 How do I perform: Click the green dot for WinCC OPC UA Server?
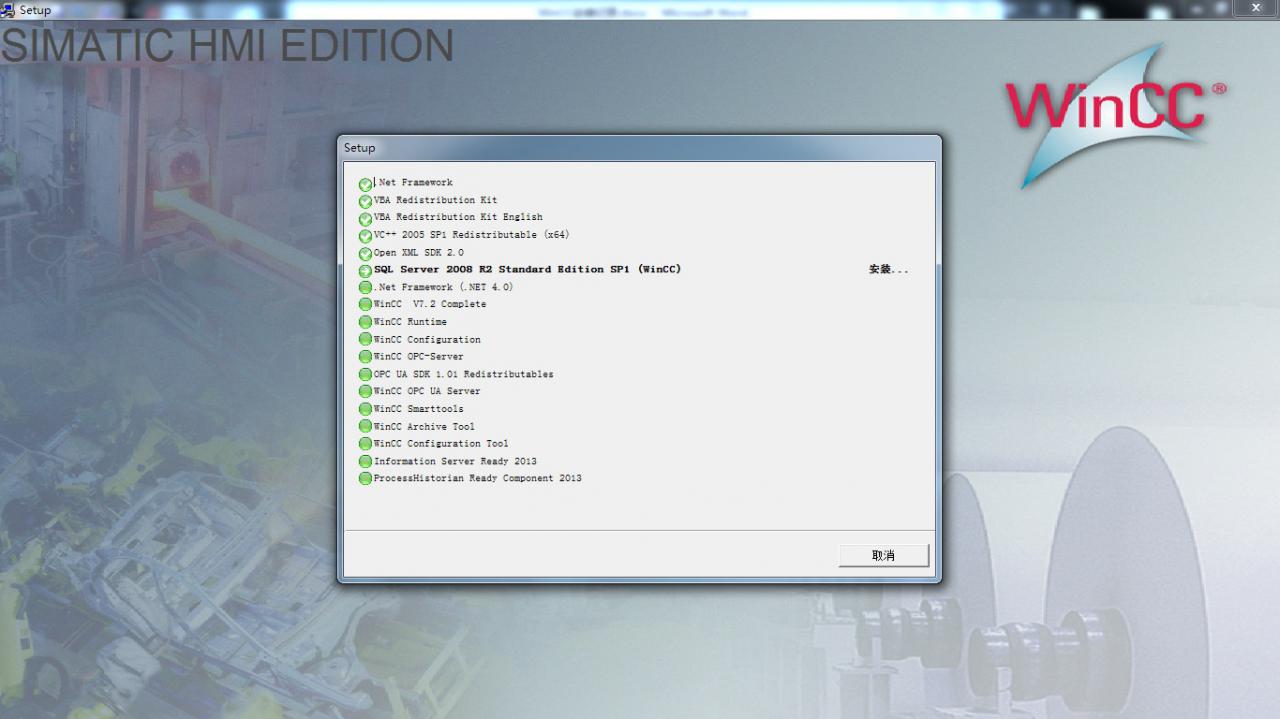point(365,392)
